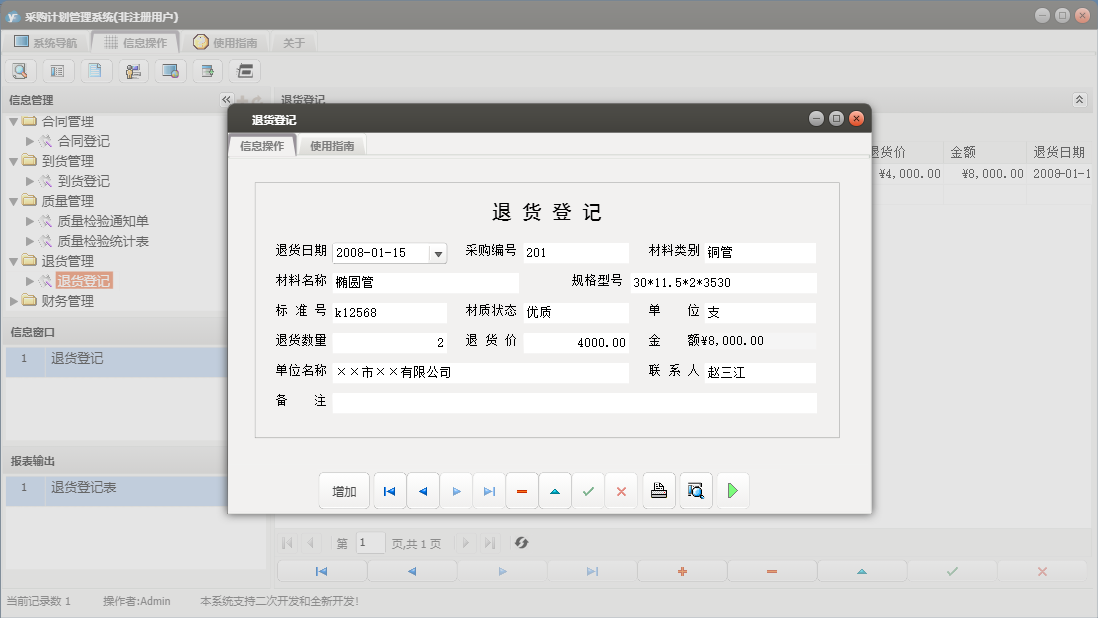Click the refresh icon in the pagination bar
This screenshot has width=1098, height=618.
coord(521,543)
